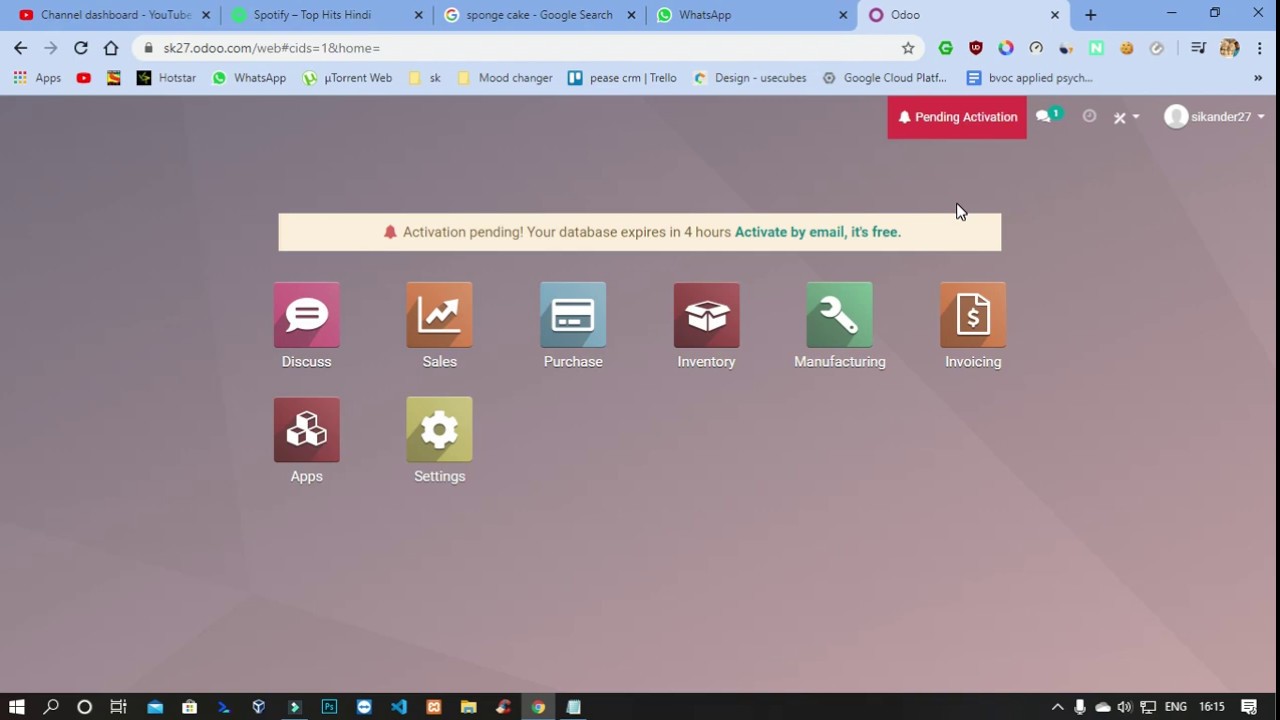Open Task View in the taskbar

(x=118, y=707)
